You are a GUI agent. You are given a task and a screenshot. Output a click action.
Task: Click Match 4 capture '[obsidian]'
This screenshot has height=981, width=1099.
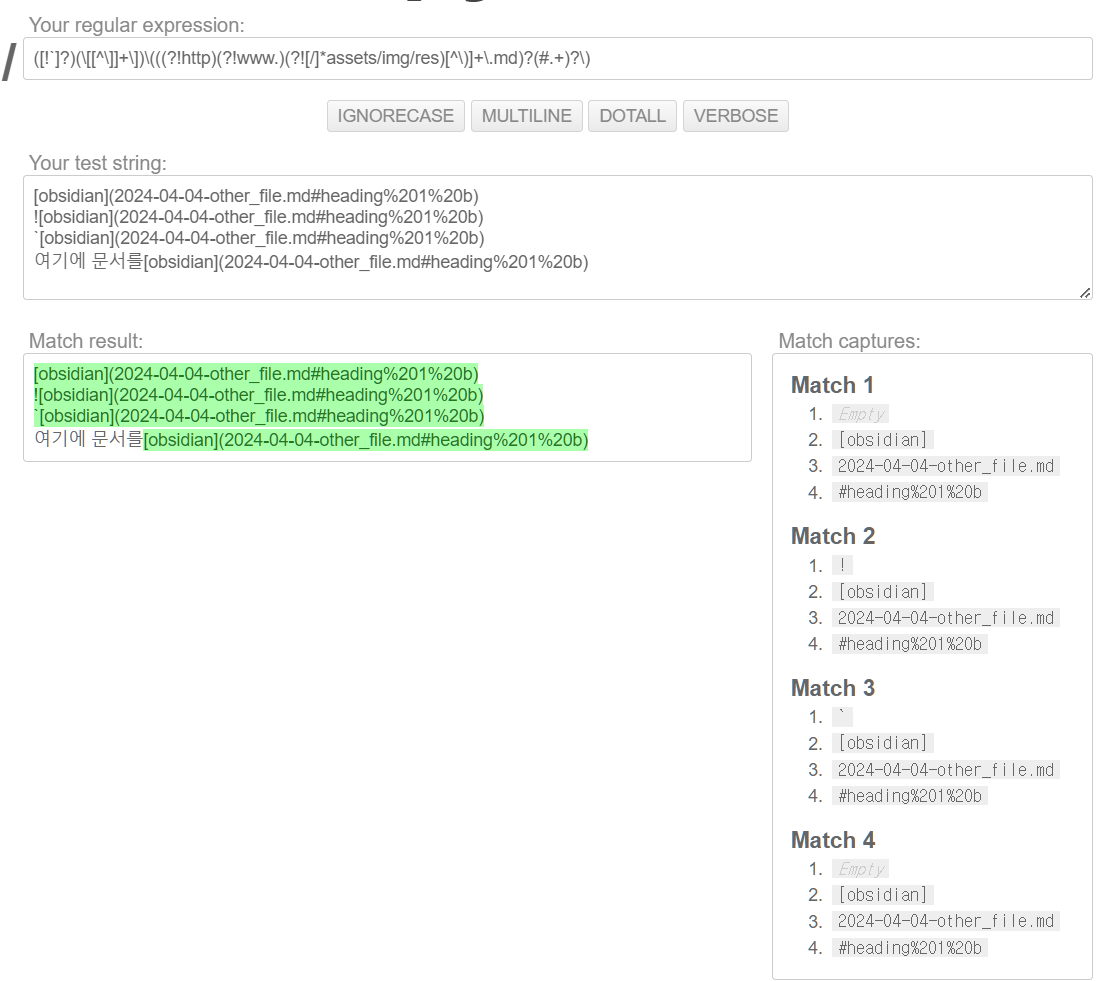tap(883, 895)
